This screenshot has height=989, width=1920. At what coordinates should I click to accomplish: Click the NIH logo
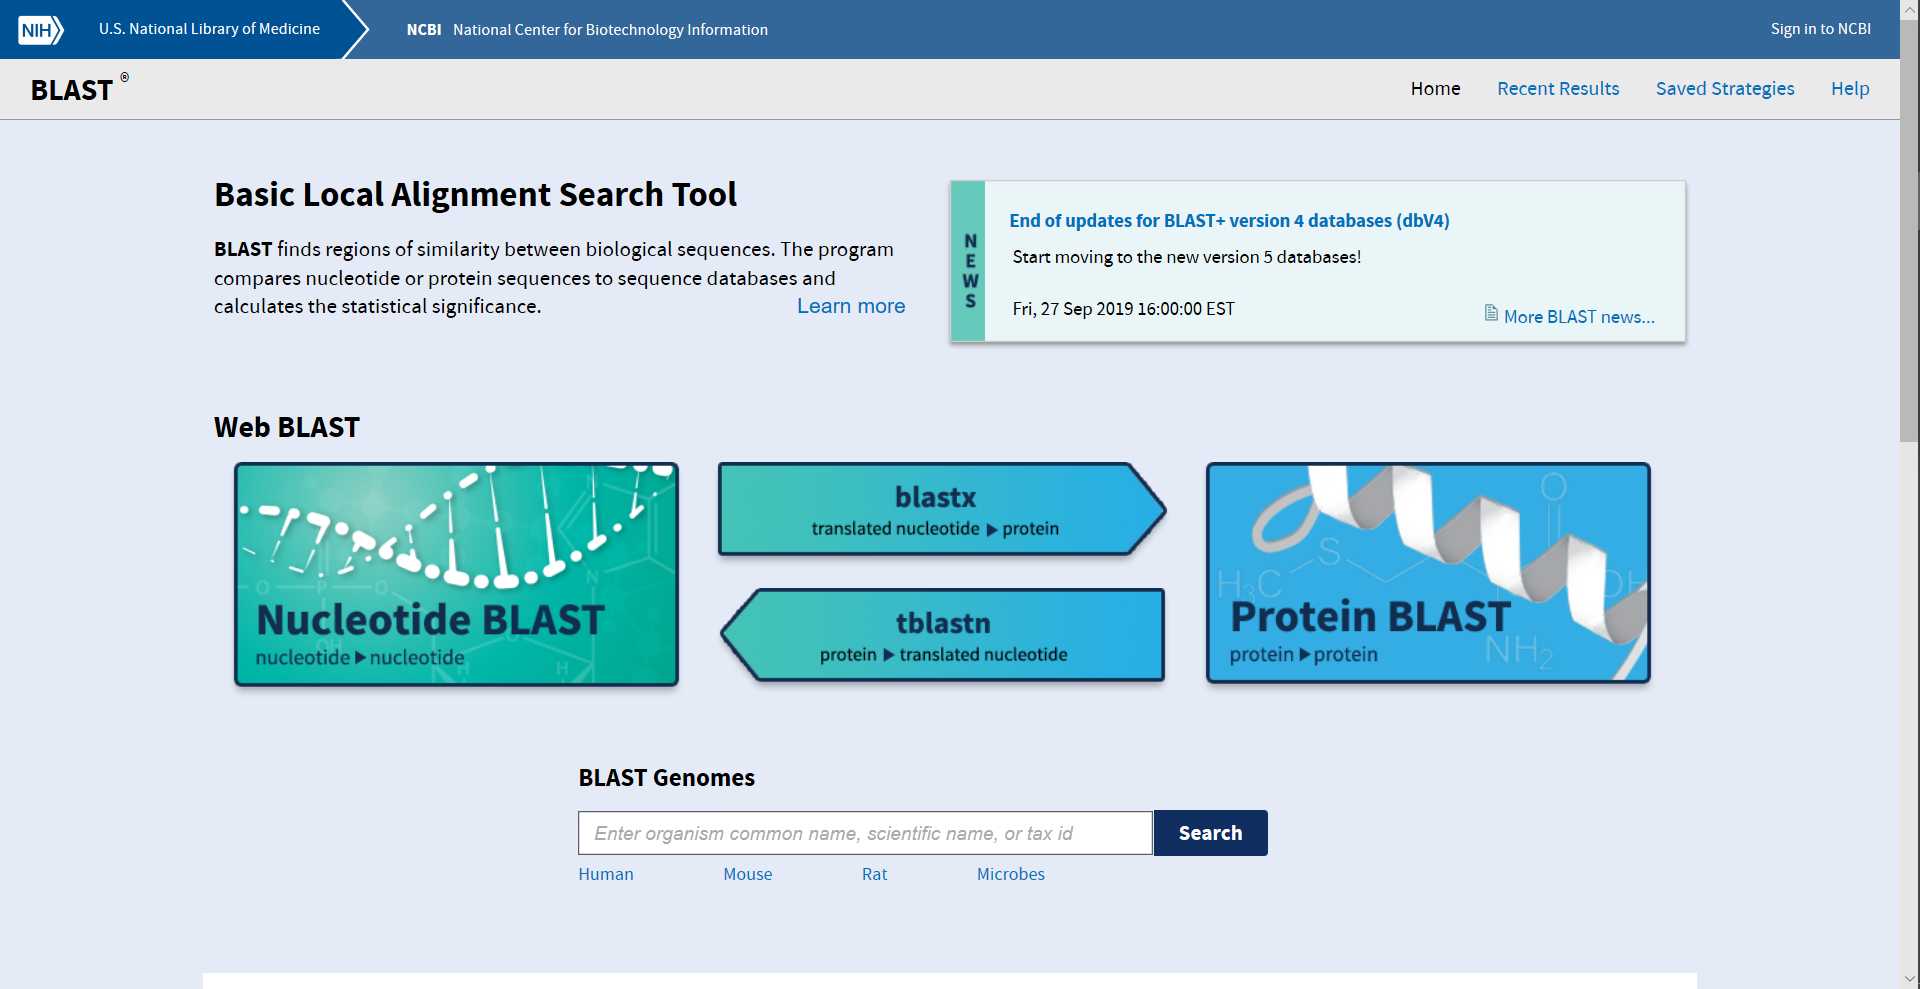pos(39,29)
